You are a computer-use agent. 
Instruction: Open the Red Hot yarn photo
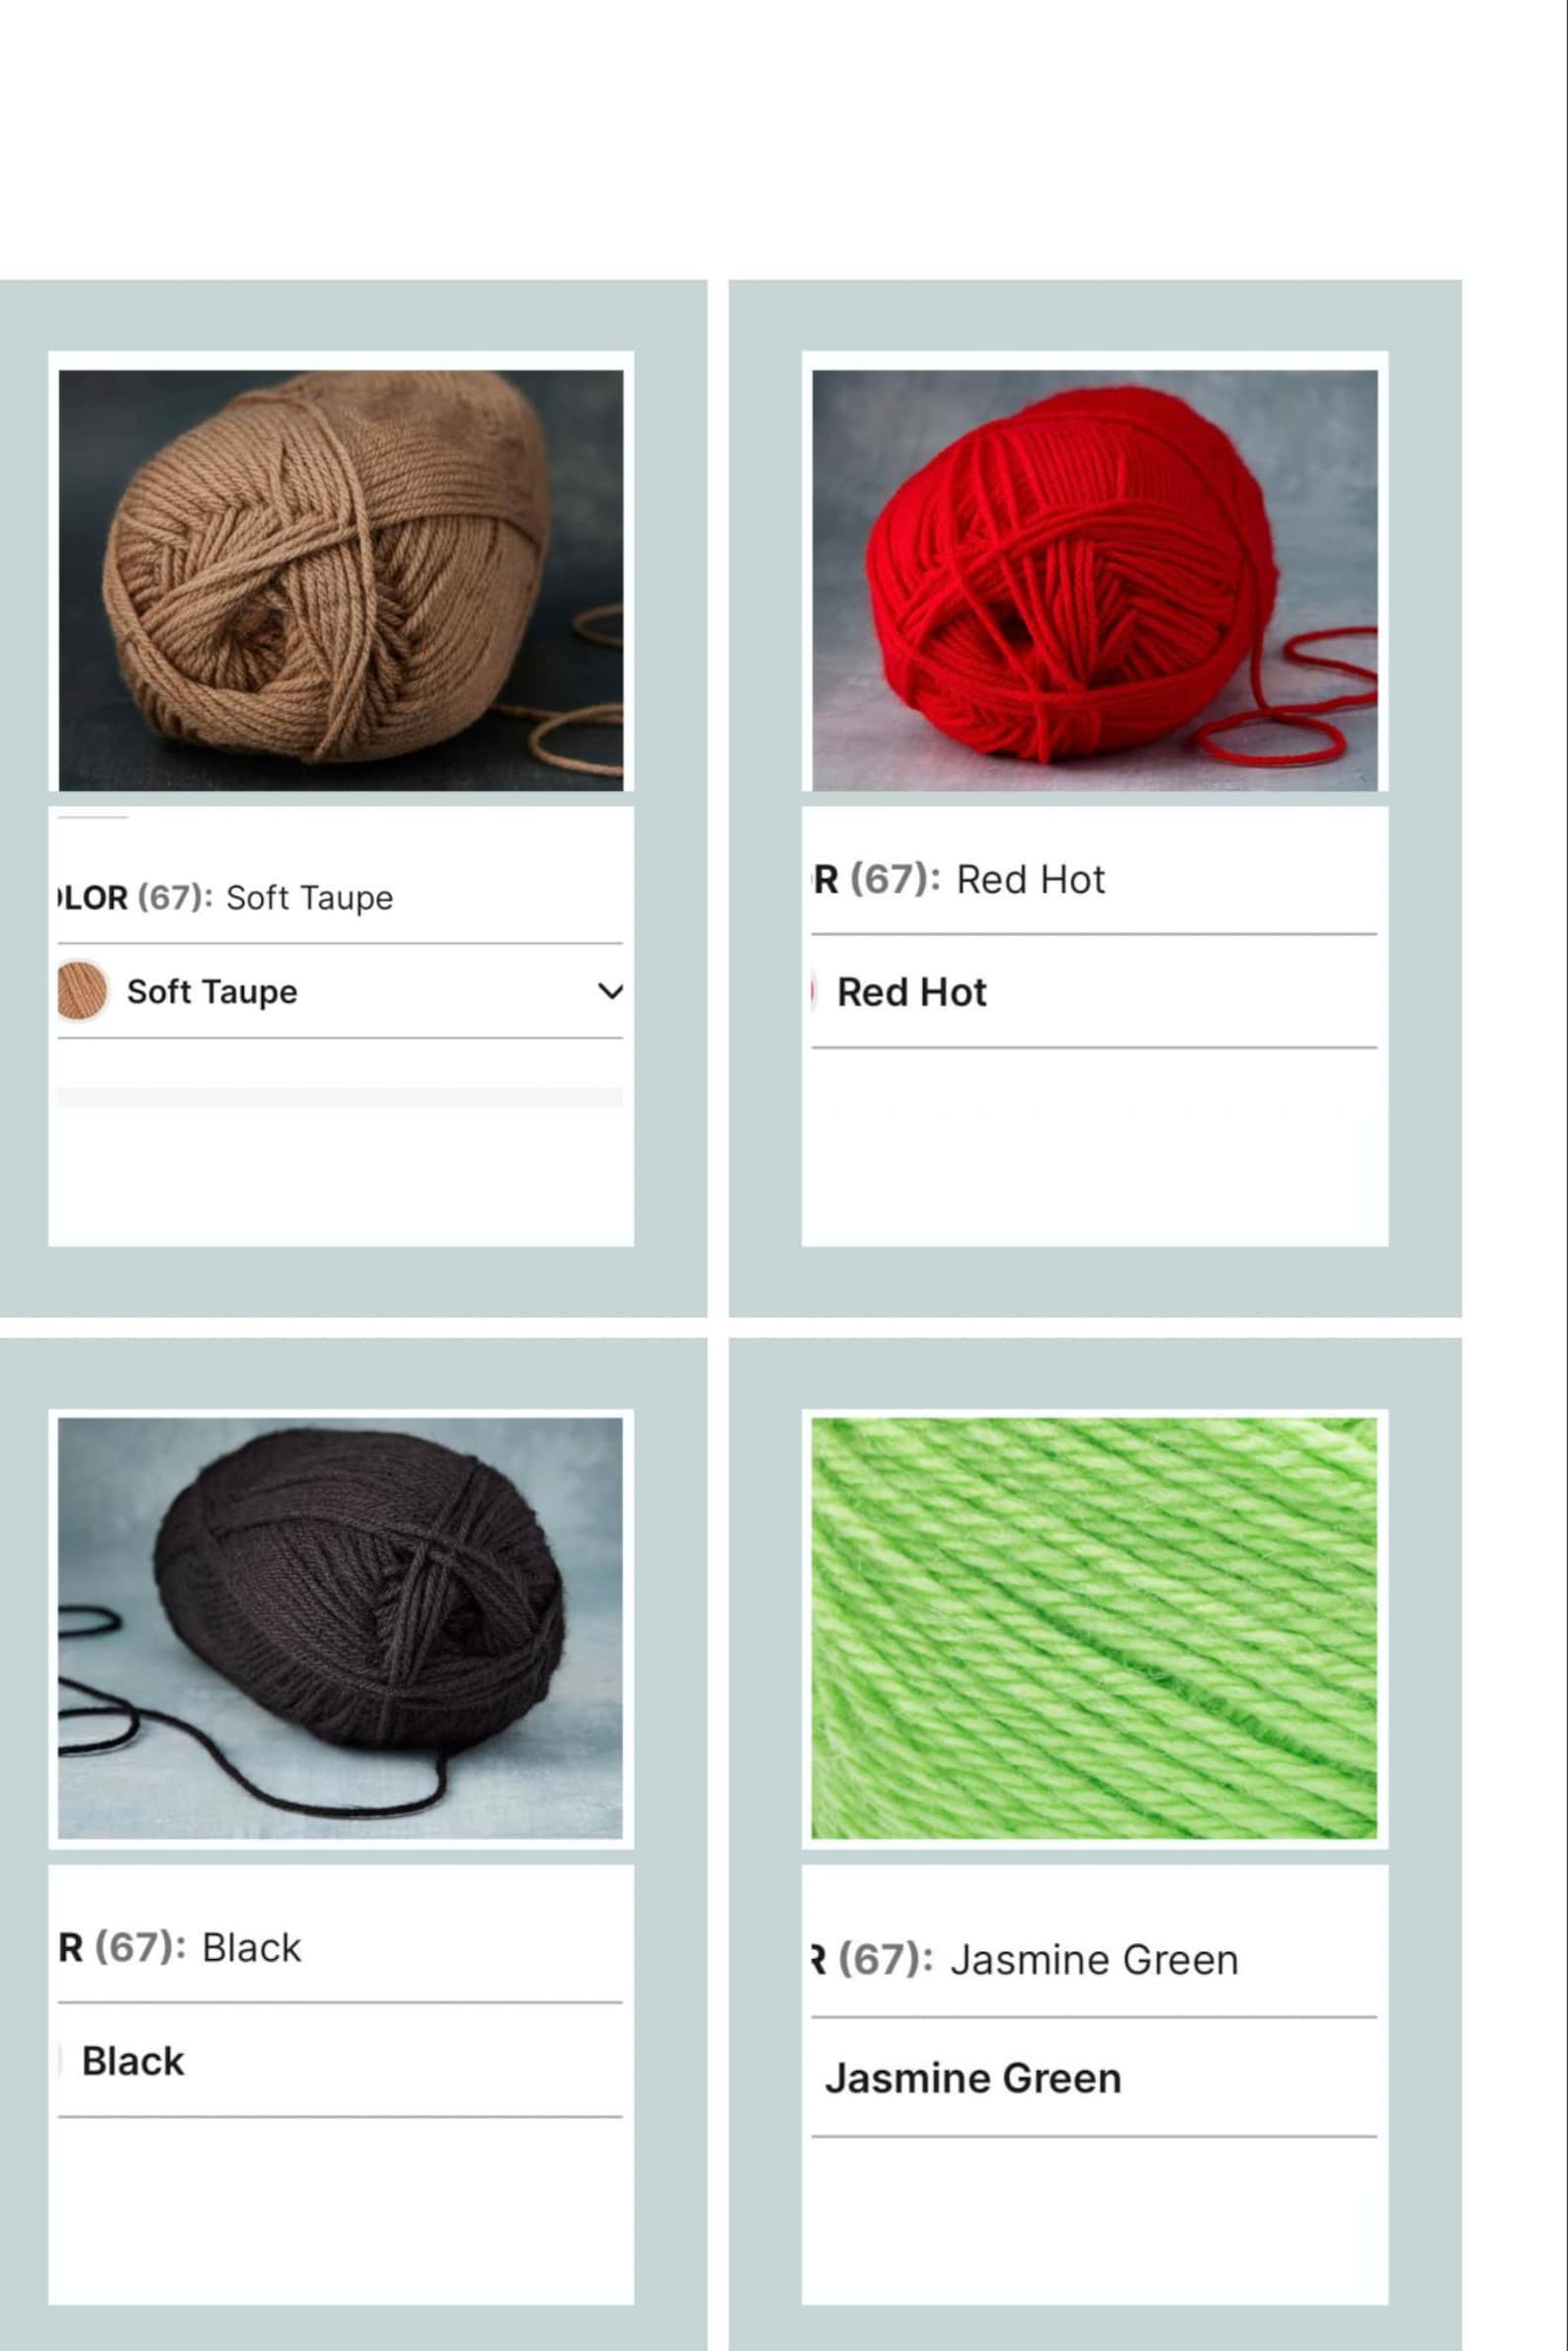click(1094, 580)
